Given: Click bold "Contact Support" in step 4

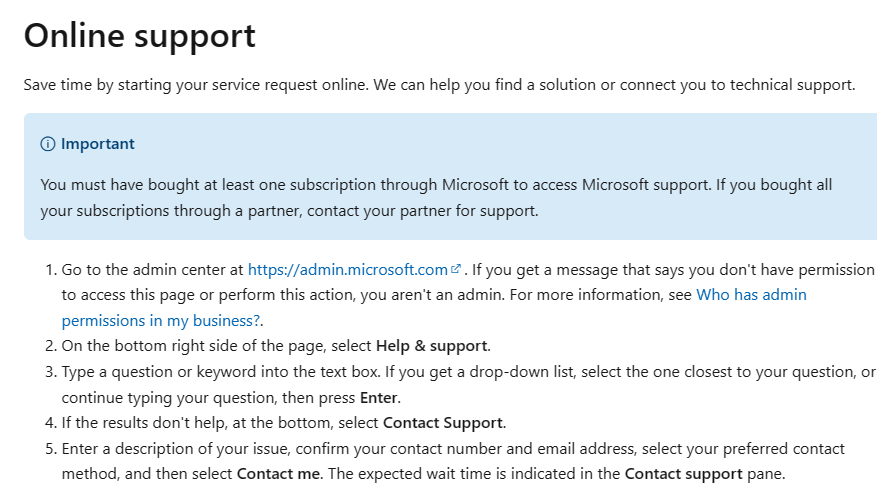Looking at the screenshot, I should (443, 422).
